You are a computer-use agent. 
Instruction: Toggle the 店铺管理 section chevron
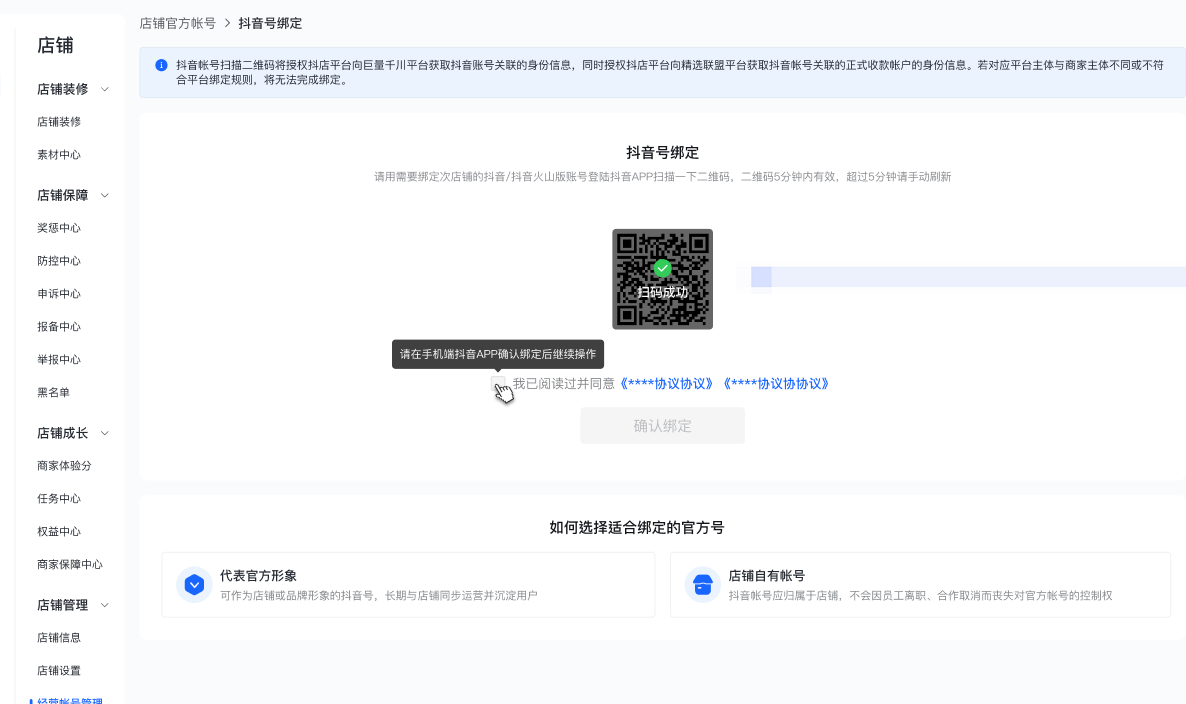(x=105, y=605)
